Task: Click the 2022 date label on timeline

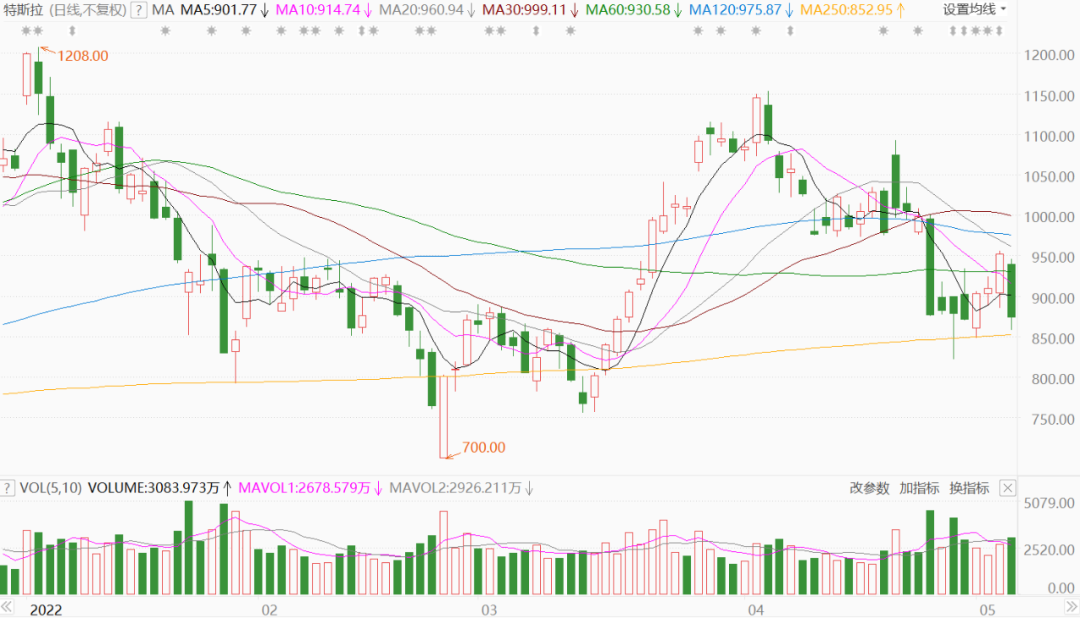Action: (45, 610)
